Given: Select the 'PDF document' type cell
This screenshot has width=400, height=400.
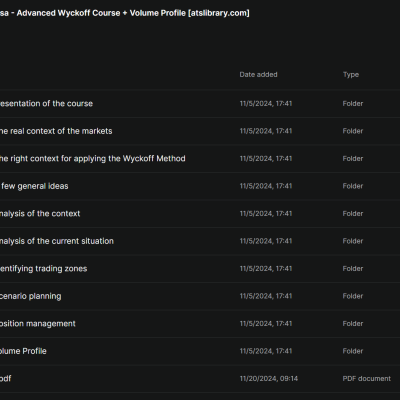Looking at the screenshot, I should click(x=367, y=378).
